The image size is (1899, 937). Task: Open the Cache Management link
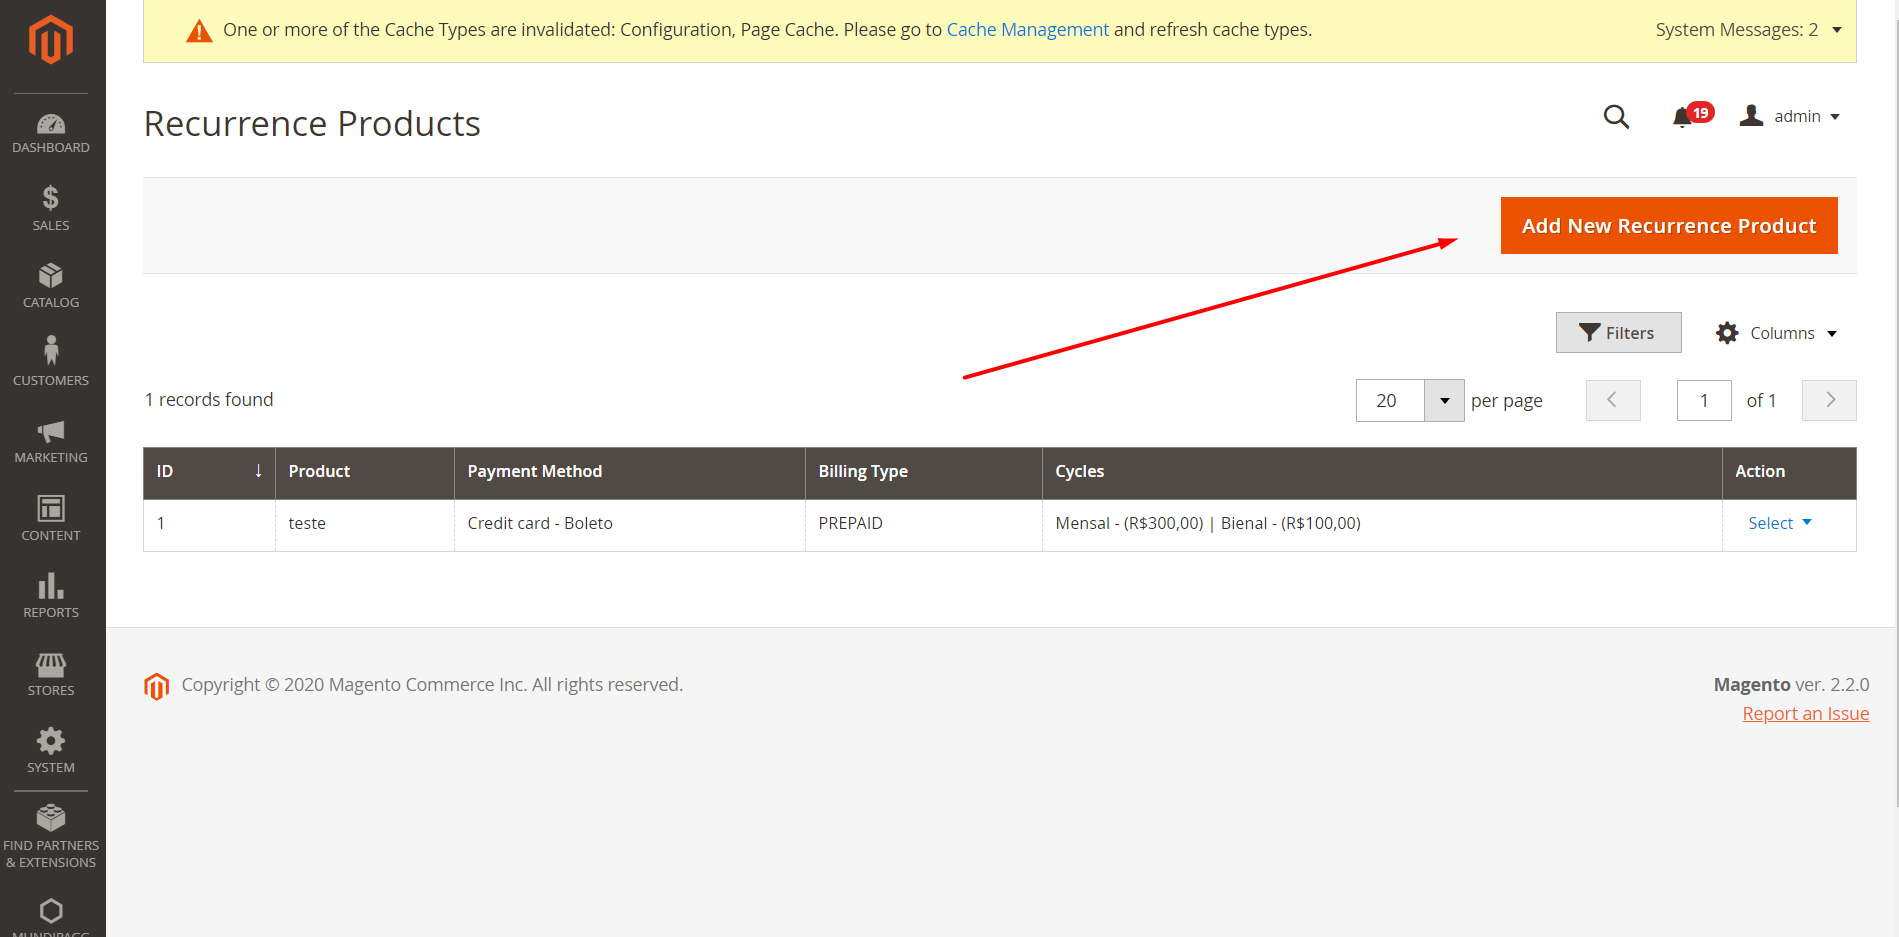pyautogui.click(x=1027, y=30)
